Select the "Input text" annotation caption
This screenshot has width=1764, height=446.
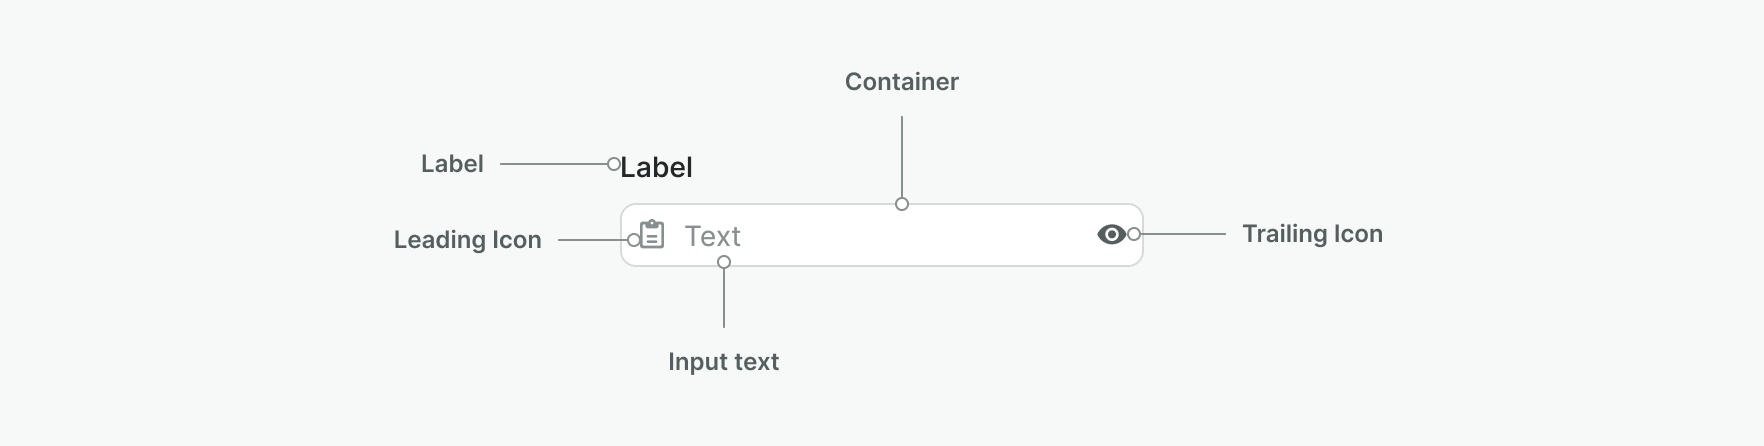pos(723,362)
